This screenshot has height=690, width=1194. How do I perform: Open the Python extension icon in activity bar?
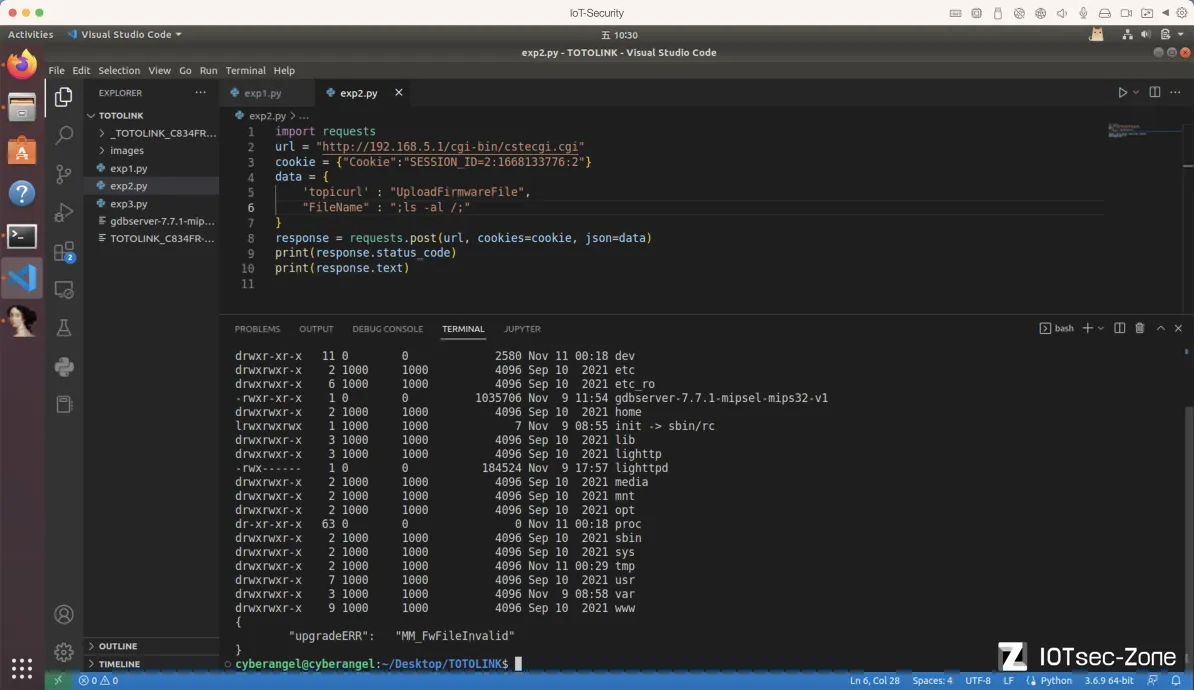click(64, 367)
